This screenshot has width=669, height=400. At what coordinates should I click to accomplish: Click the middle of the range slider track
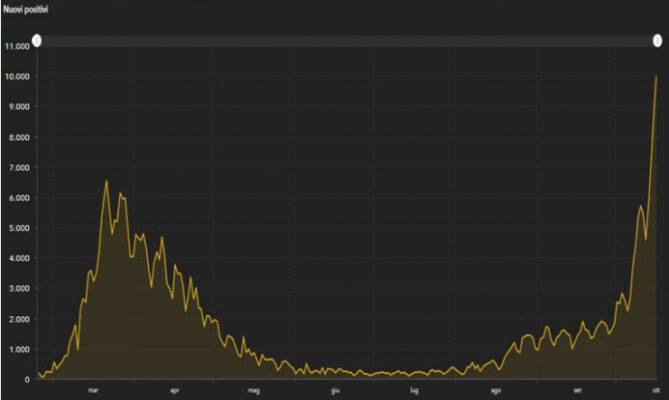pos(346,40)
